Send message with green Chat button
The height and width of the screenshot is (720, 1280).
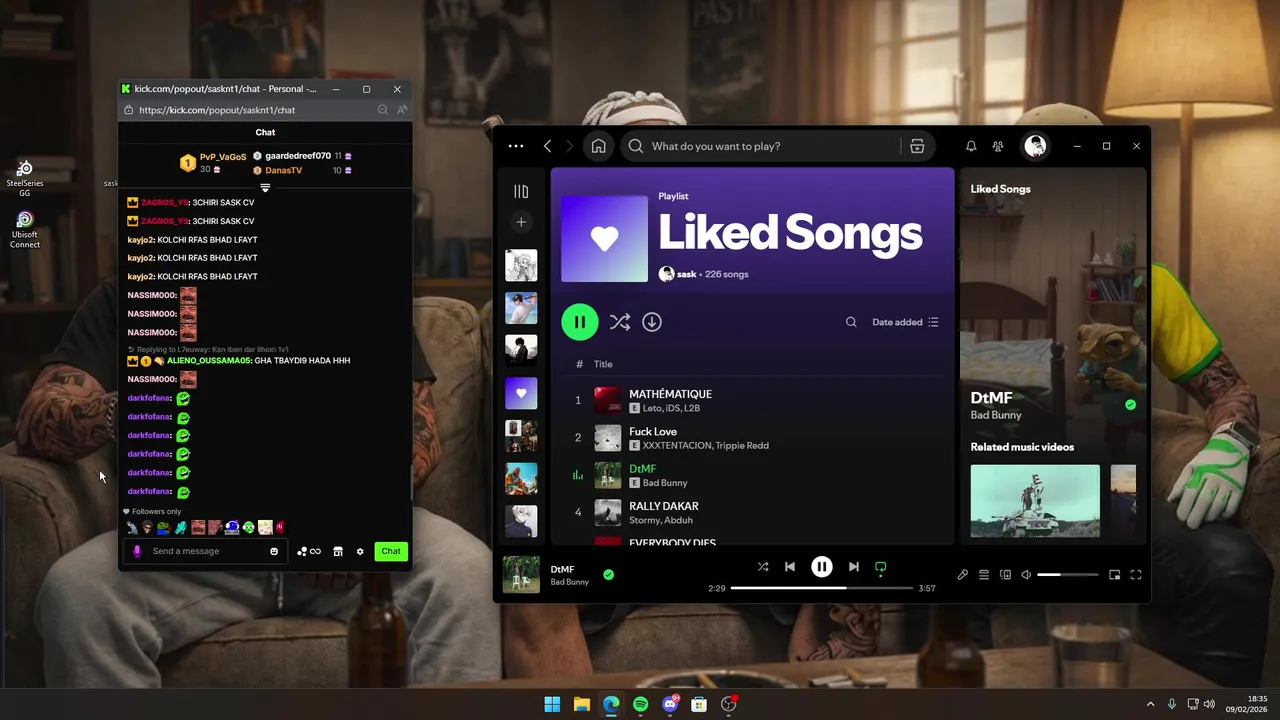pyautogui.click(x=391, y=551)
